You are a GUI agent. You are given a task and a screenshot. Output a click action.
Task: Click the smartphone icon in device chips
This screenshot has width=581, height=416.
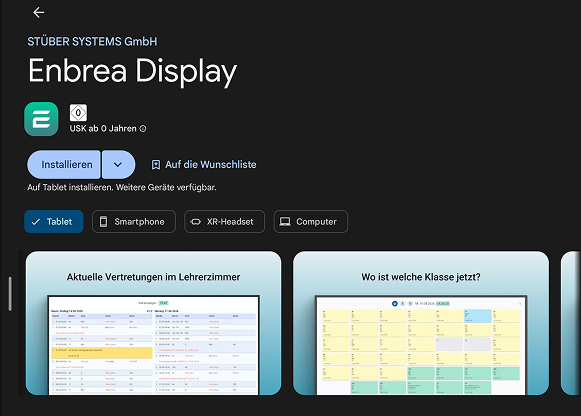point(103,222)
